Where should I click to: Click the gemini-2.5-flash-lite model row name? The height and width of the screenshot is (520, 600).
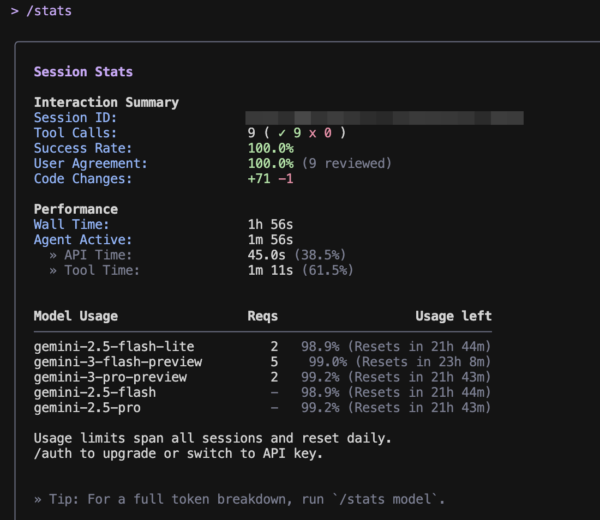click(x=111, y=346)
